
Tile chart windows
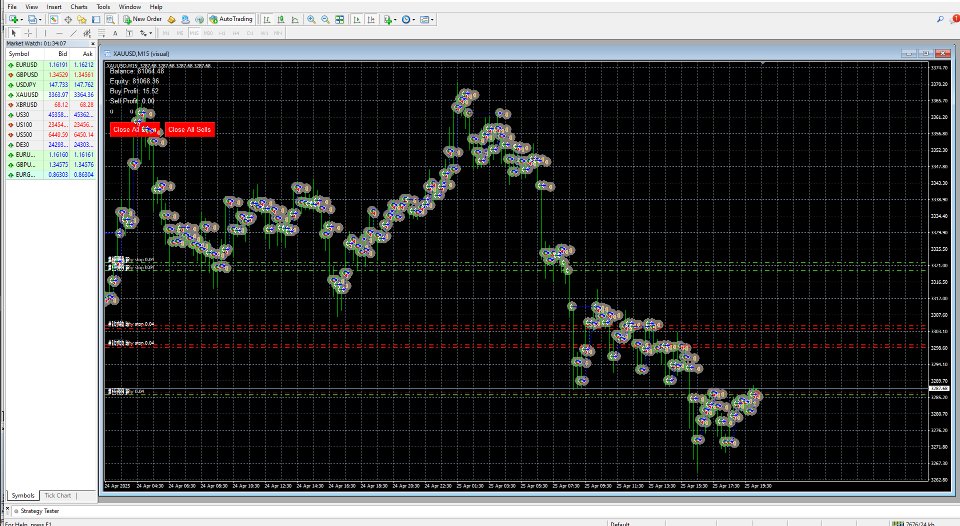pyautogui.click(x=339, y=20)
